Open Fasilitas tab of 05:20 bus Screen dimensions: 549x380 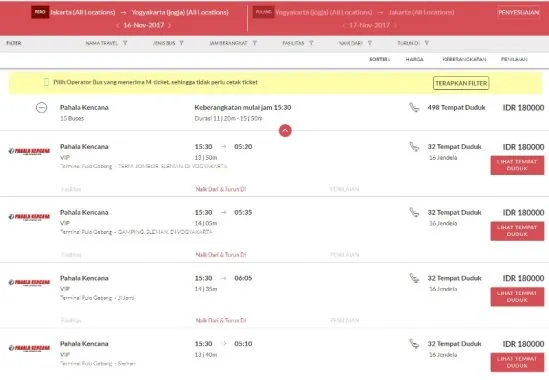71,189
